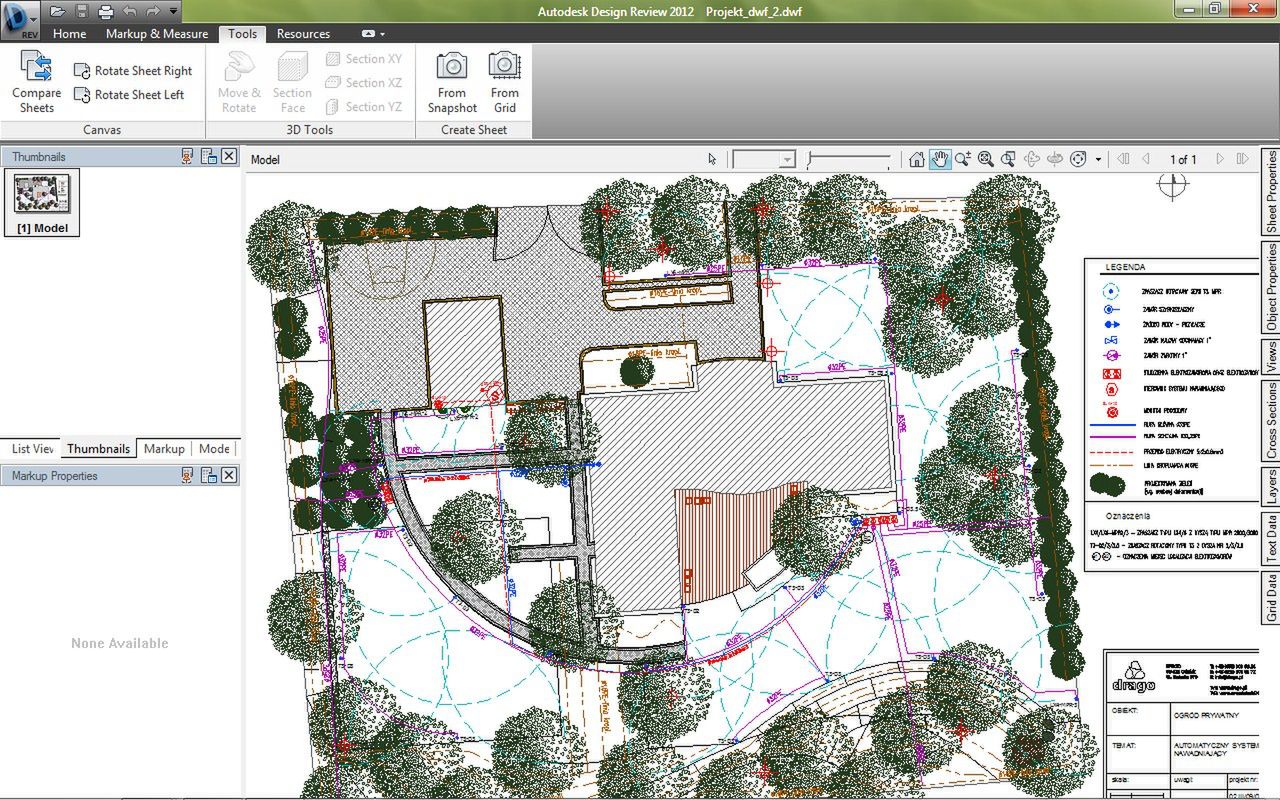Open the Object Properties side tab

click(1271, 287)
